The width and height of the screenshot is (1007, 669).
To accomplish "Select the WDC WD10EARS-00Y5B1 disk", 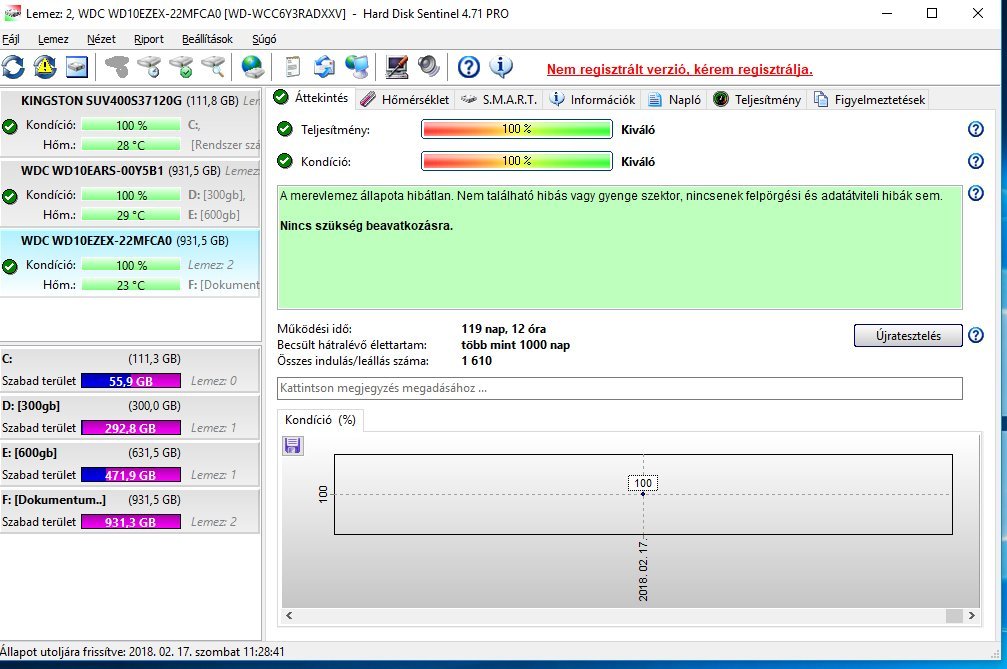I will coord(130,193).
